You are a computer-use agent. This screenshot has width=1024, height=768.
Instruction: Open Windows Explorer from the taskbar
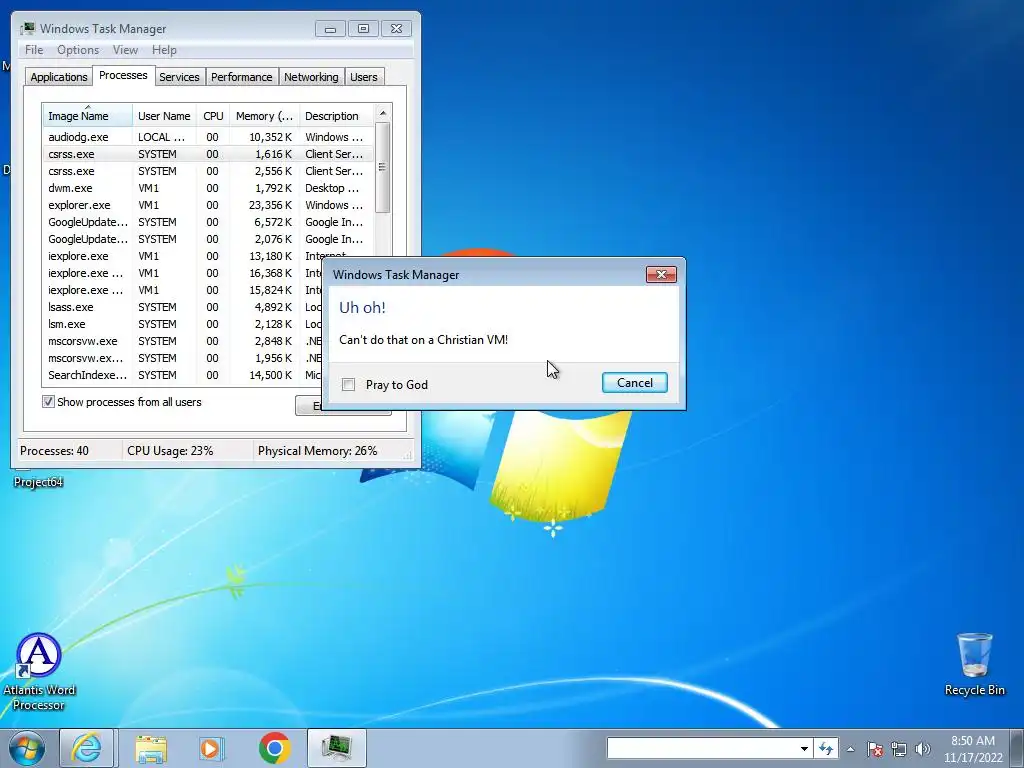(151, 748)
